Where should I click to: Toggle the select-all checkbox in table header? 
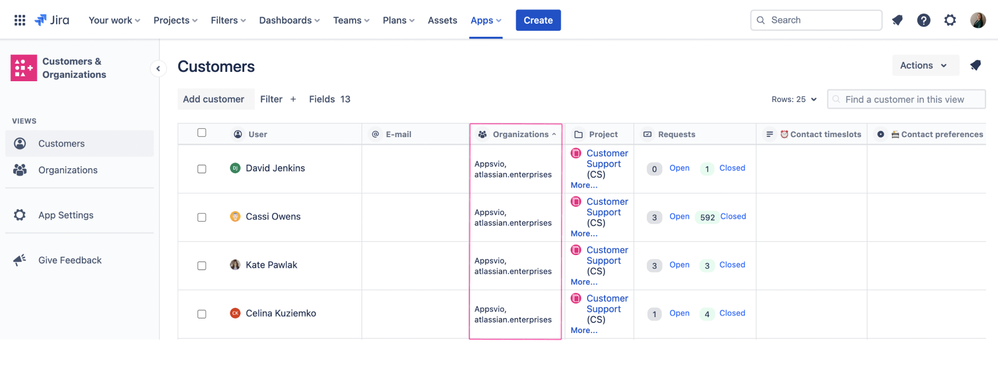coord(202,133)
